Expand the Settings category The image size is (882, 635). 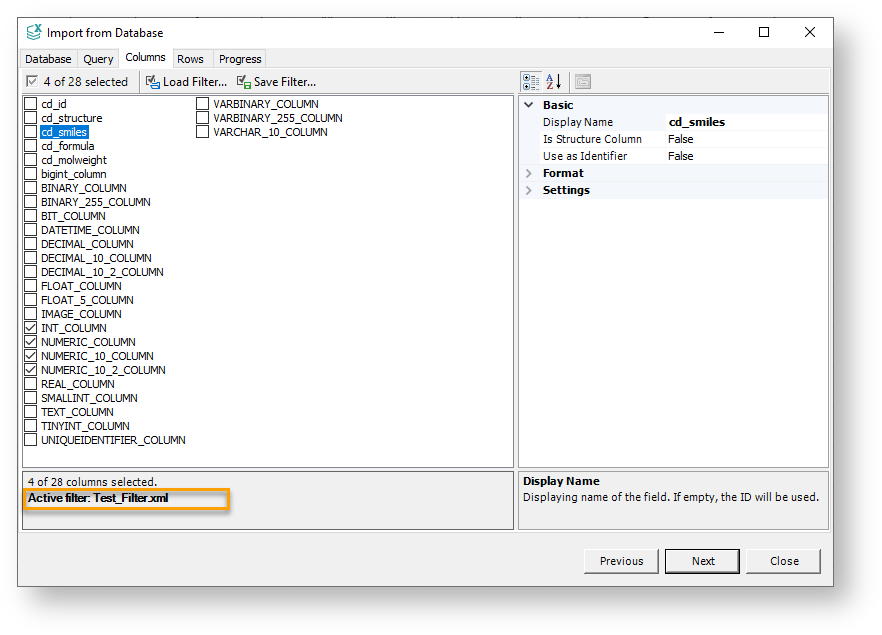528,189
